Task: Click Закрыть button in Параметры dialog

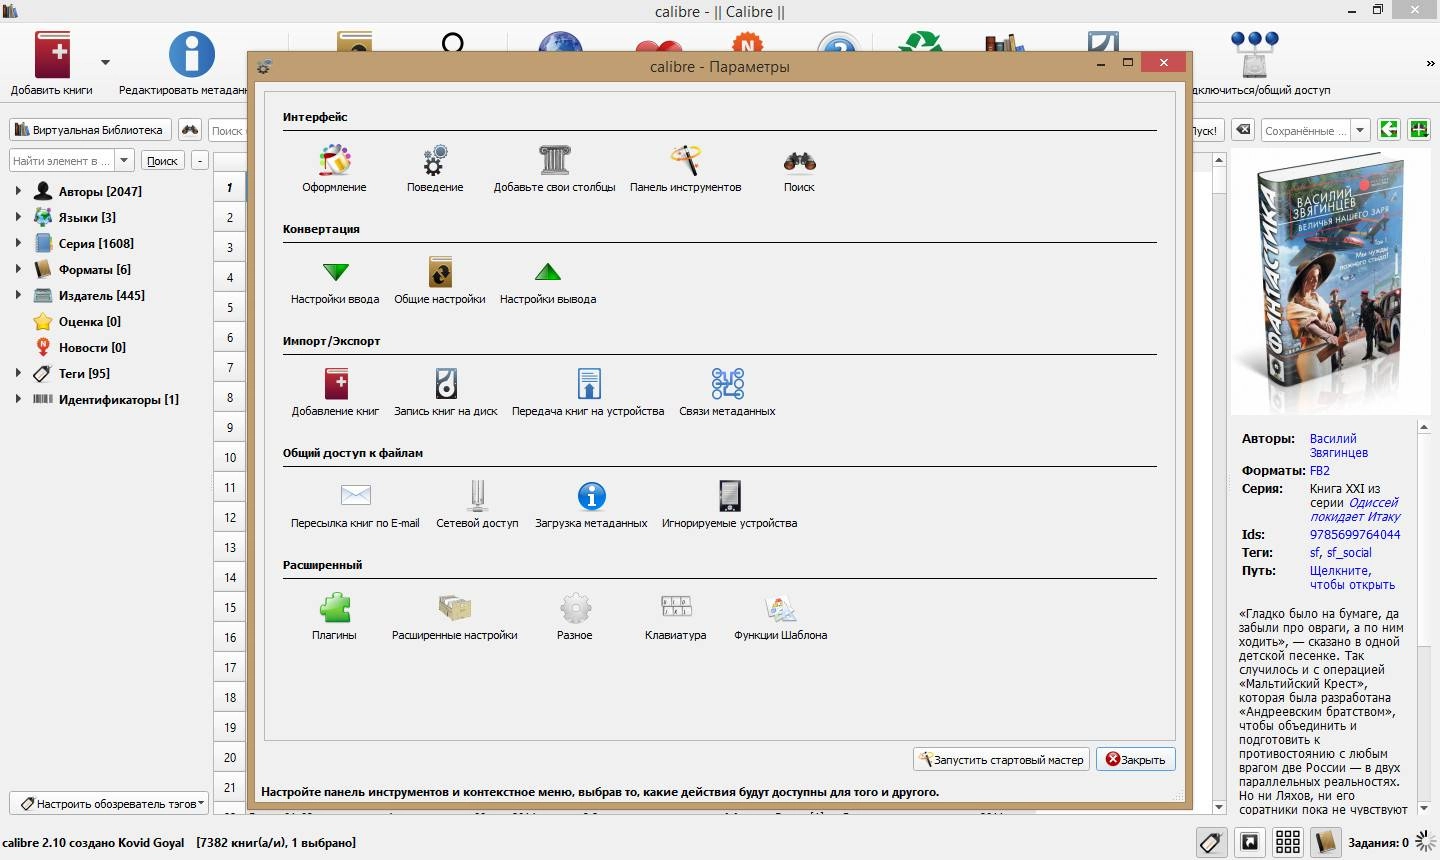Action: (1135, 759)
